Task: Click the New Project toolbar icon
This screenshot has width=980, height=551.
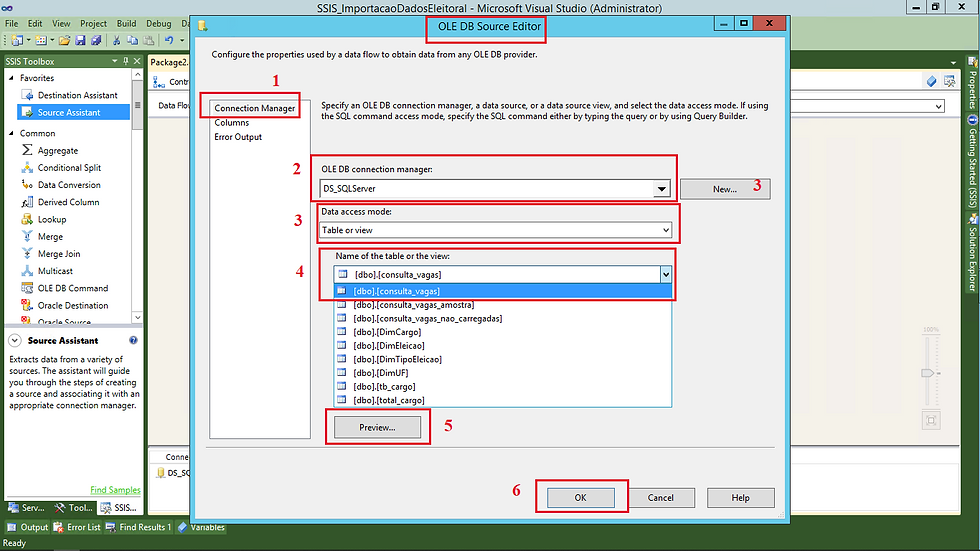Action: (x=16, y=41)
